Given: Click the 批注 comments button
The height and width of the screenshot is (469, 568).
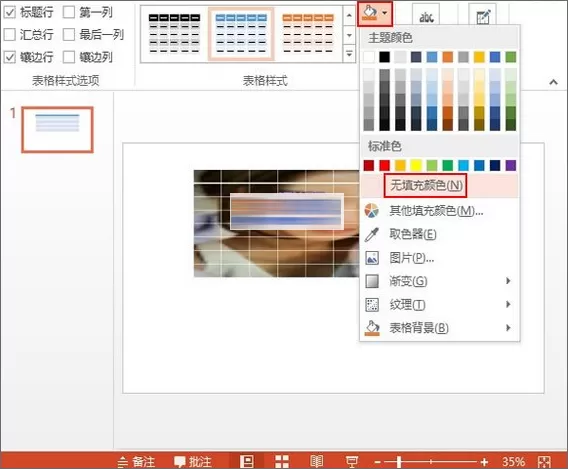Looking at the screenshot, I should pos(193,462).
